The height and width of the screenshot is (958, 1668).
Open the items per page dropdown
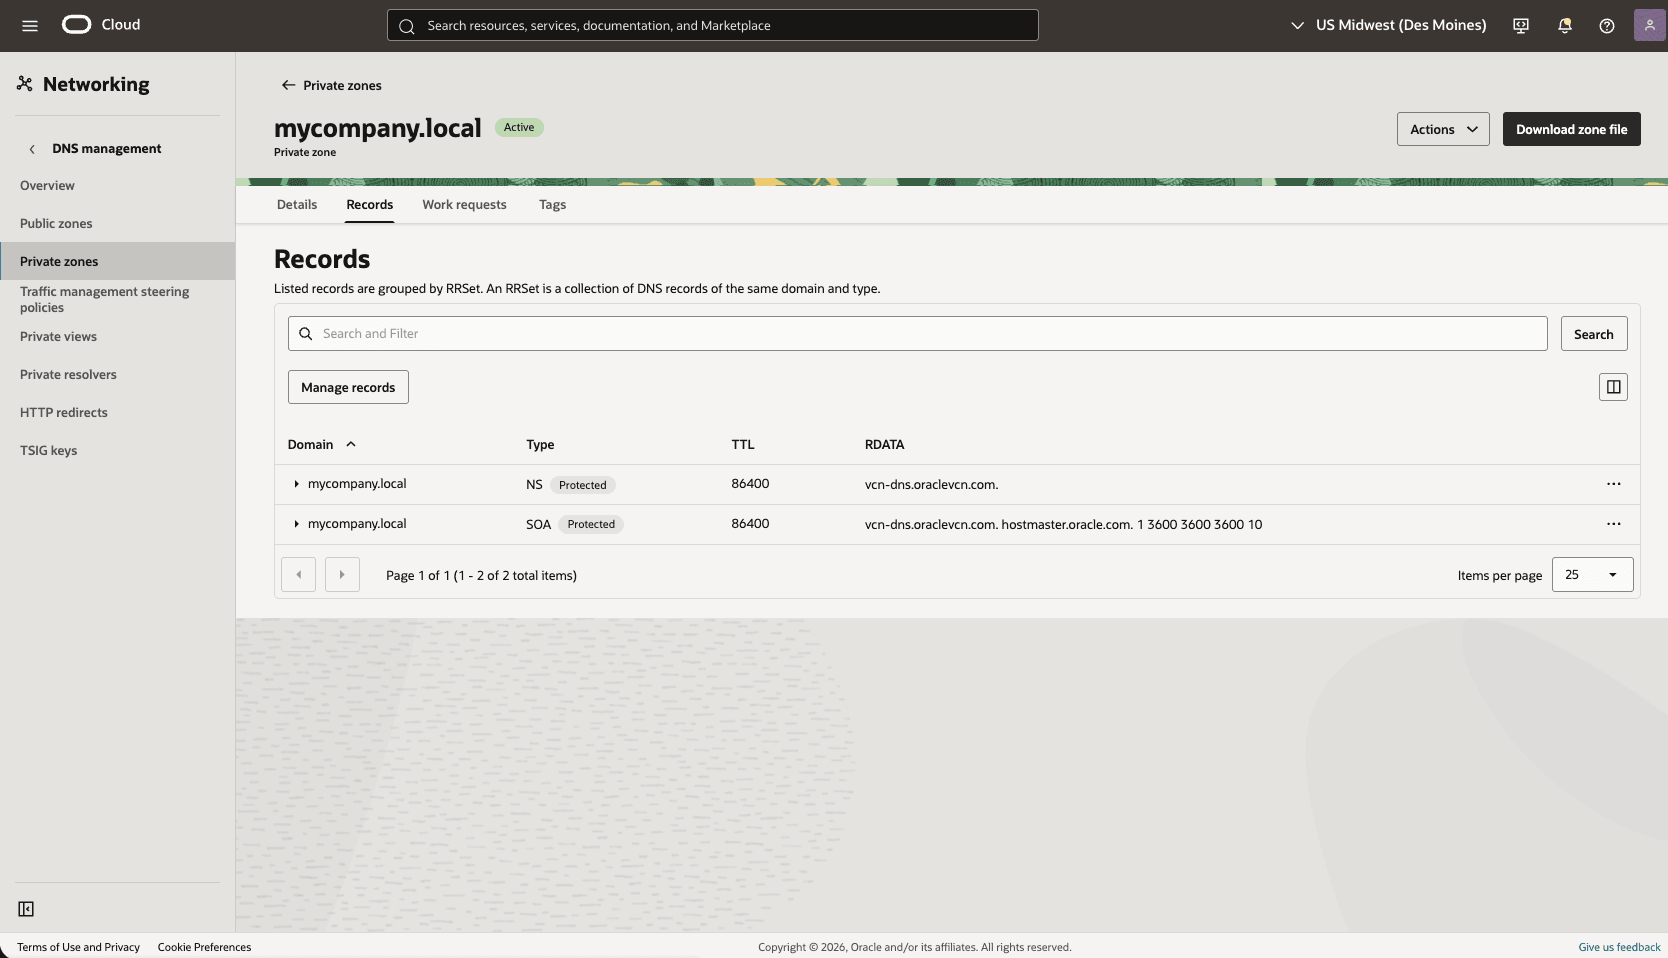point(1591,575)
